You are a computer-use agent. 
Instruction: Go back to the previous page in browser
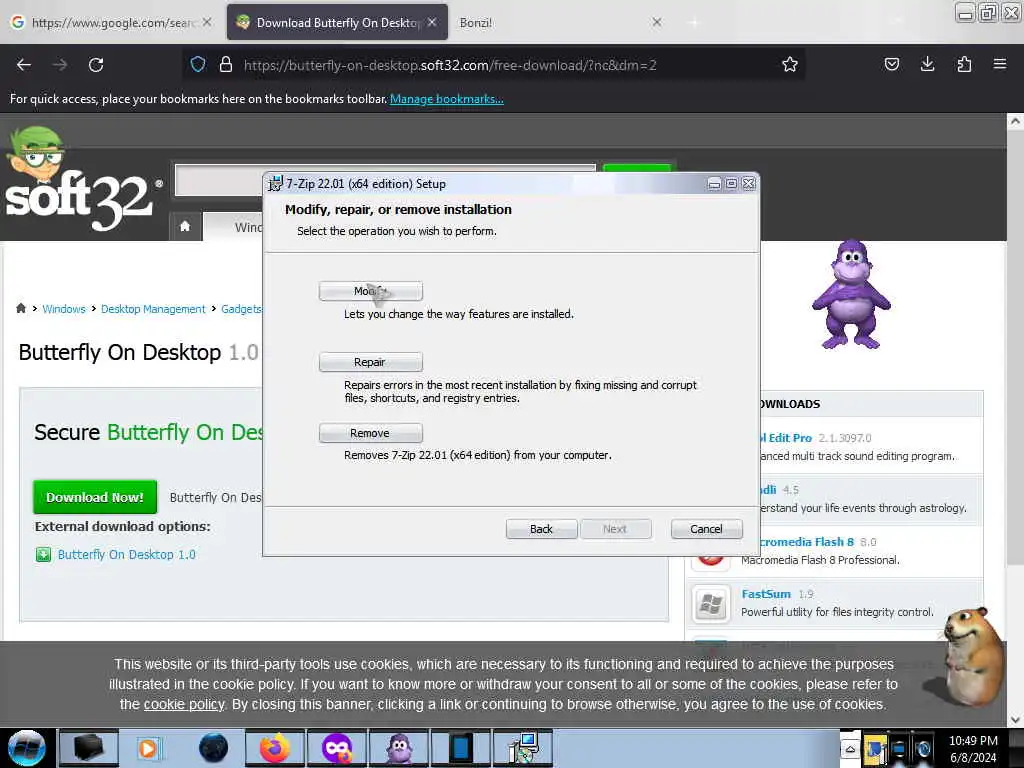click(24, 65)
